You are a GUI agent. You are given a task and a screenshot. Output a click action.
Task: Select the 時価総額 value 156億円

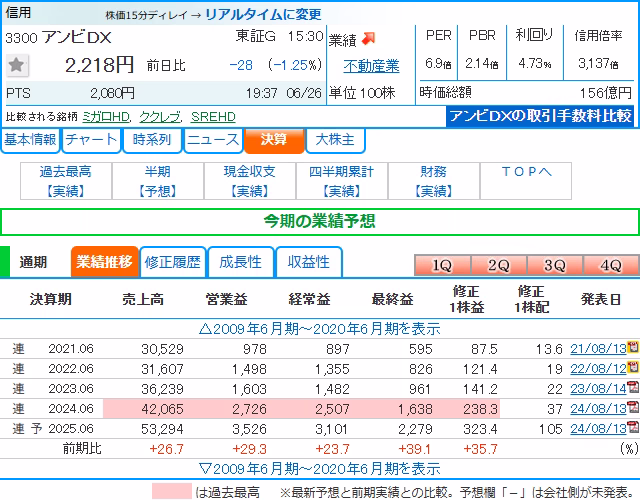606,93
